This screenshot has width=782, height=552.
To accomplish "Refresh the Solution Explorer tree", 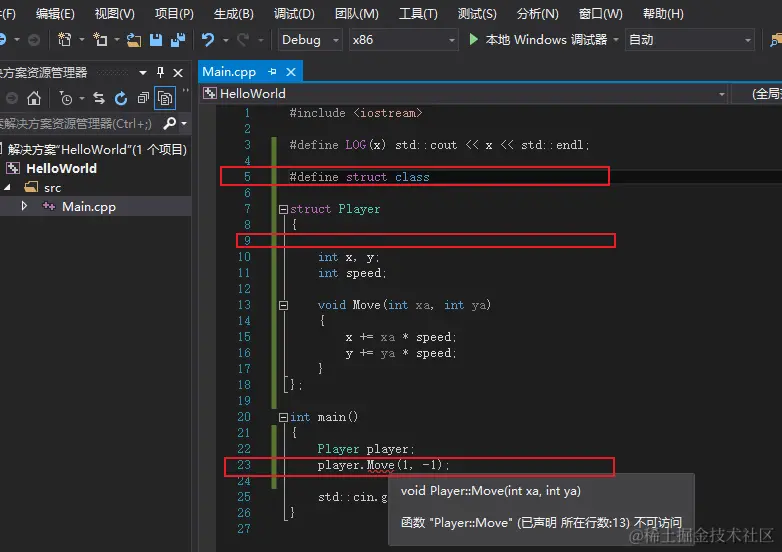I will [x=121, y=98].
